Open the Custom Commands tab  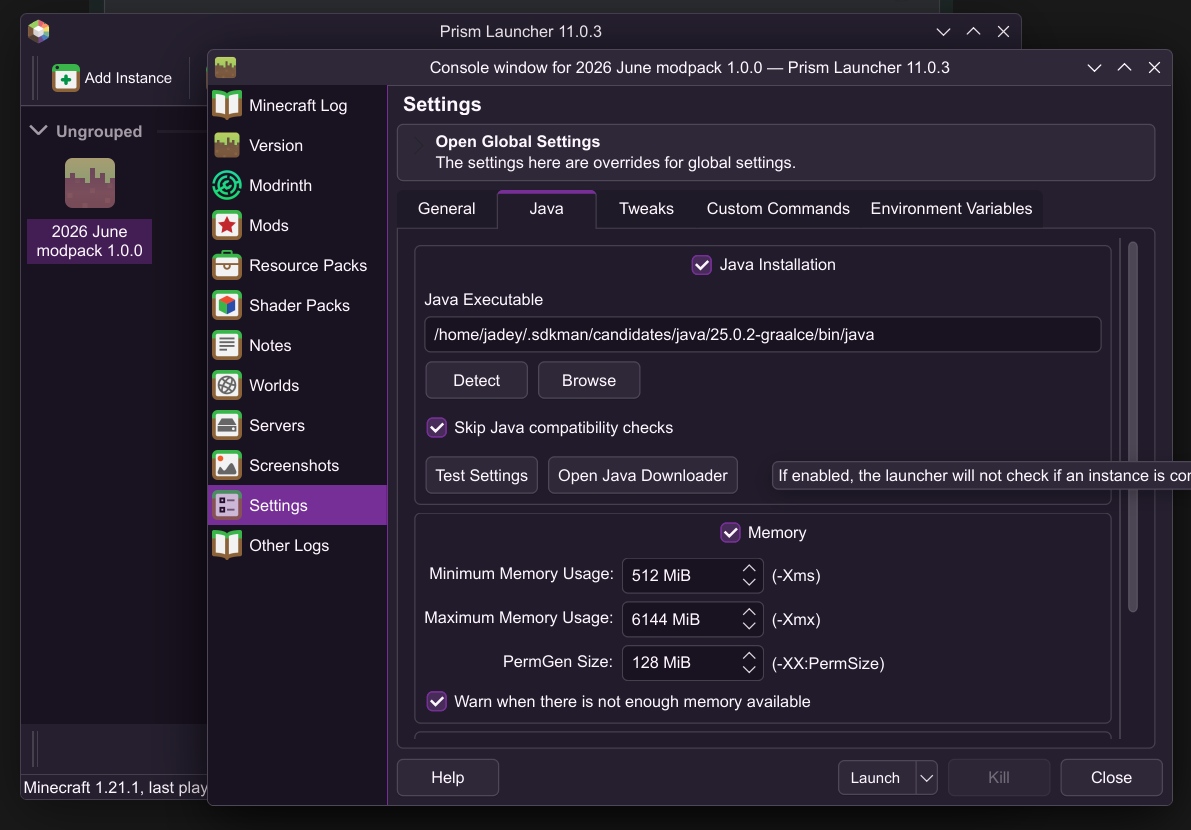[x=778, y=209]
